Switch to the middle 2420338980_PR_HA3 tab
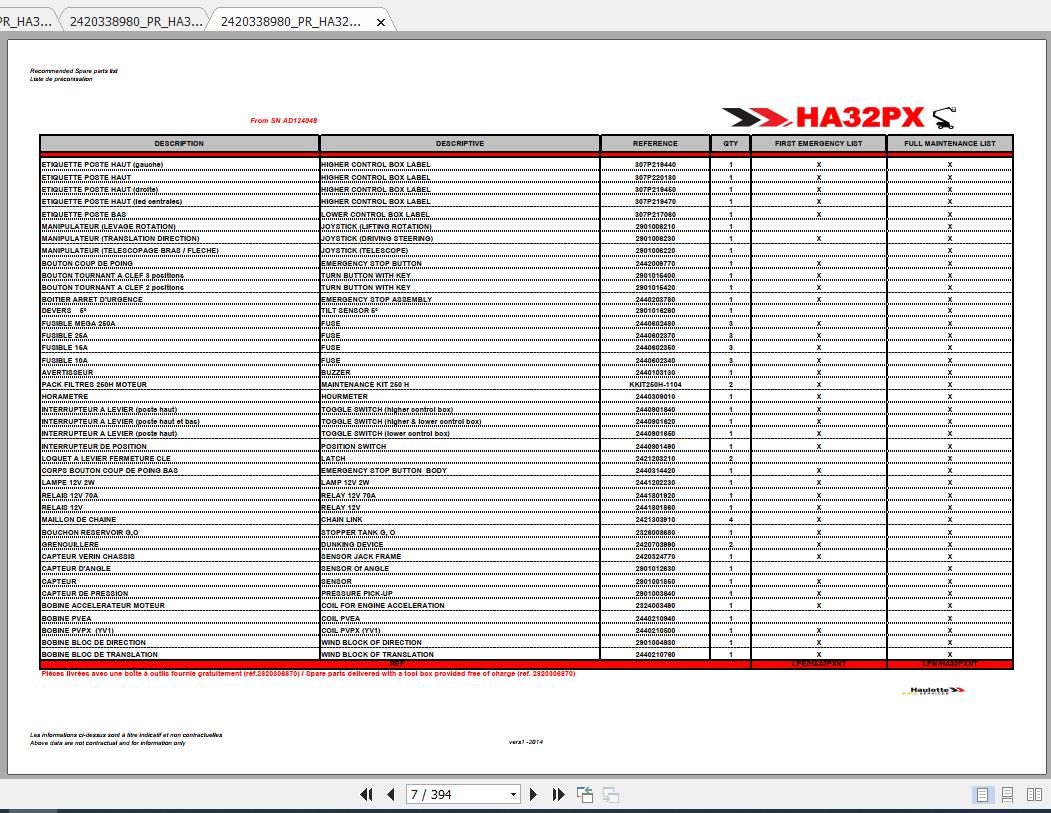Image resolution: width=1051 pixels, height=813 pixels. (136, 21)
